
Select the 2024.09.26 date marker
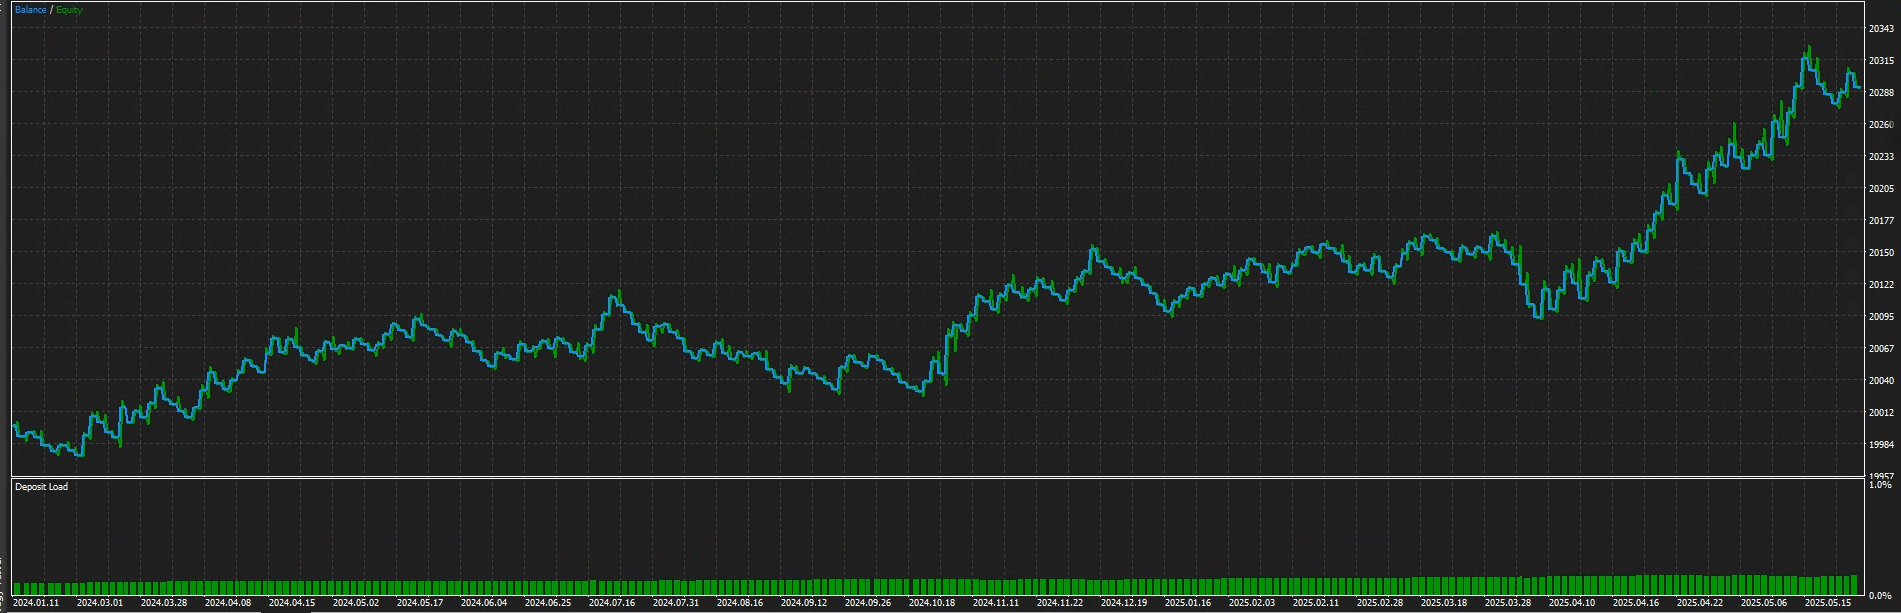[x=868, y=603]
